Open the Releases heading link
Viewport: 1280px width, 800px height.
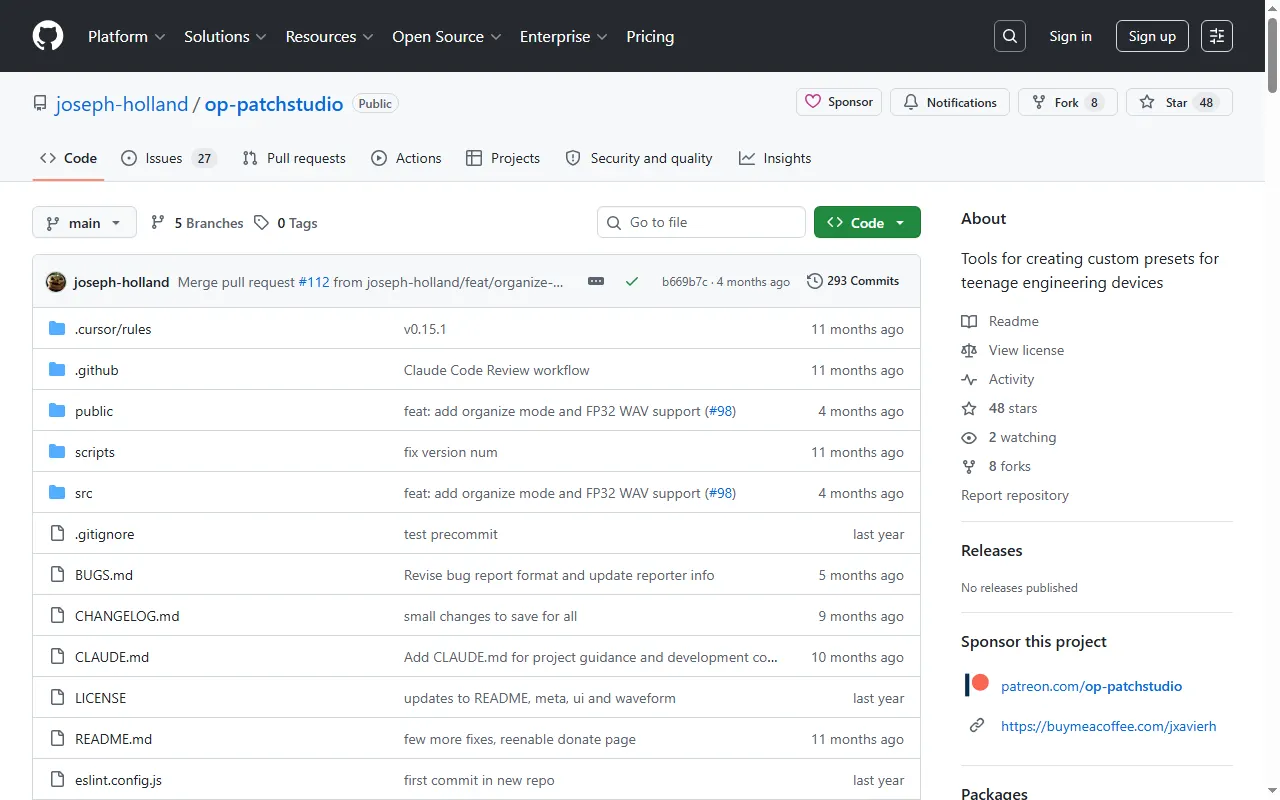point(992,551)
